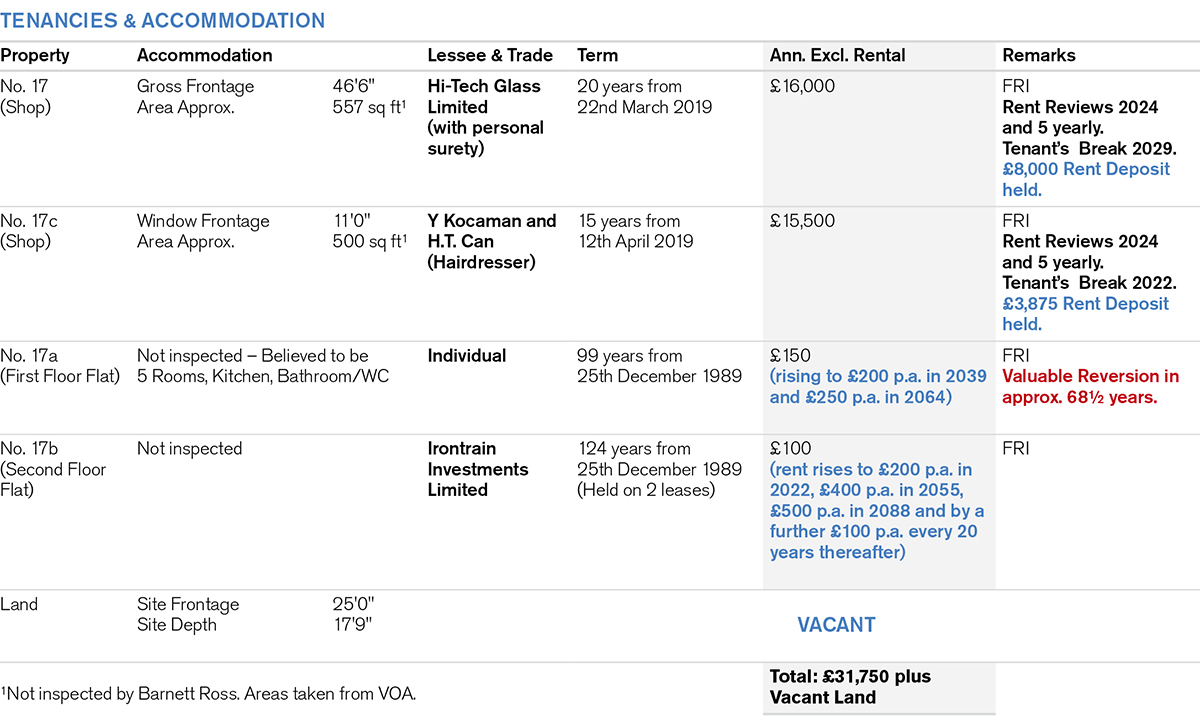Select the No. 17a First Floor Flat cell
Image resolution: width=1200 pixels, height=724 pixels.
(60, 366)
